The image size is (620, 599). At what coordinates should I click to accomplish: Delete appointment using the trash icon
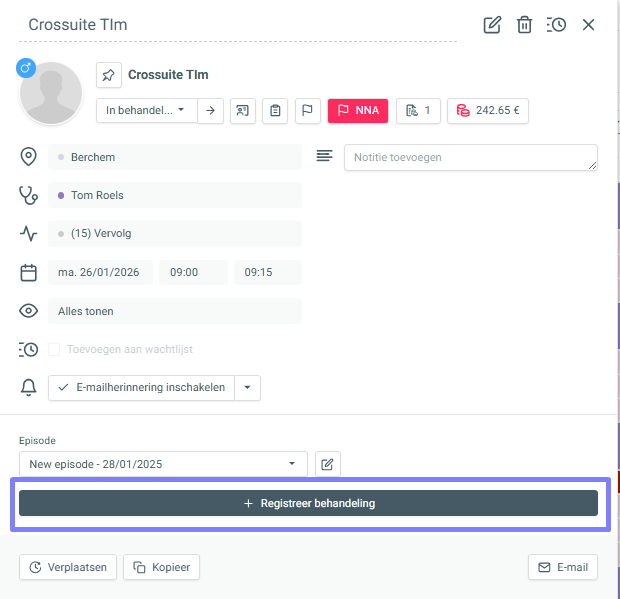click(524, 25)
